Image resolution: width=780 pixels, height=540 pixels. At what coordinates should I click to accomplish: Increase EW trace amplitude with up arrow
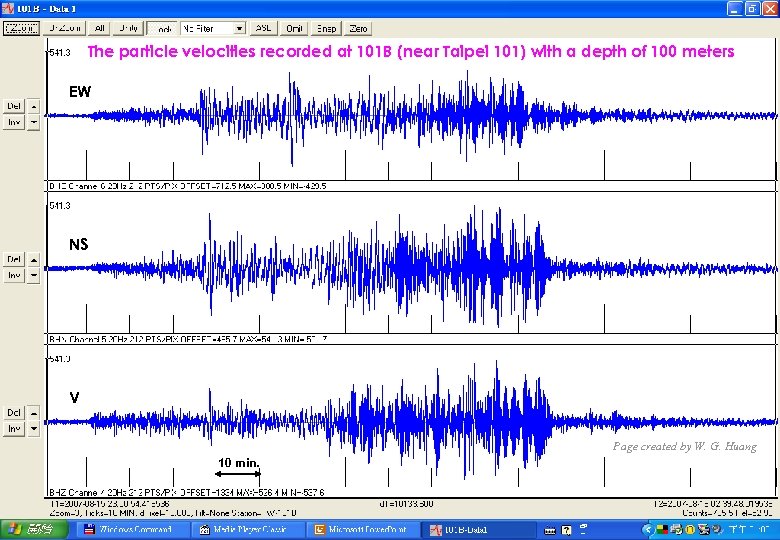[x=33, y=106]
